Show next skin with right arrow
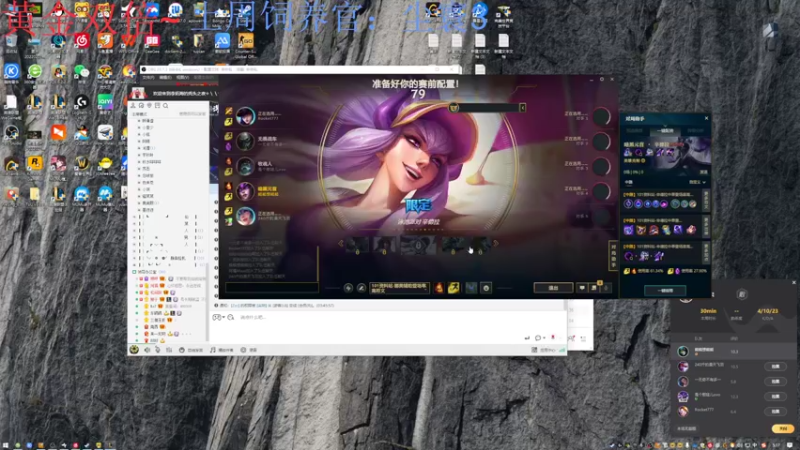Image resolution: width=800 pixels, height=450 pixels. pyautogui.click(x=495, y=244)
